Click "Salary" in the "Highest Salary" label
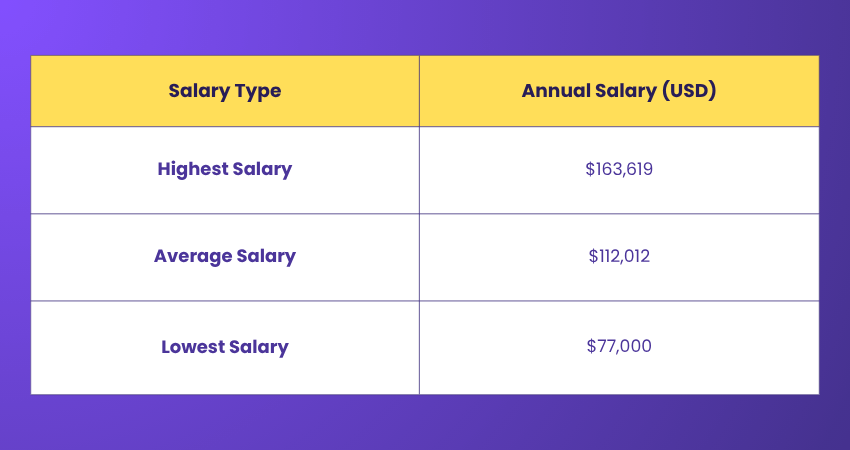Screen dimensions: 850x450 260,169
